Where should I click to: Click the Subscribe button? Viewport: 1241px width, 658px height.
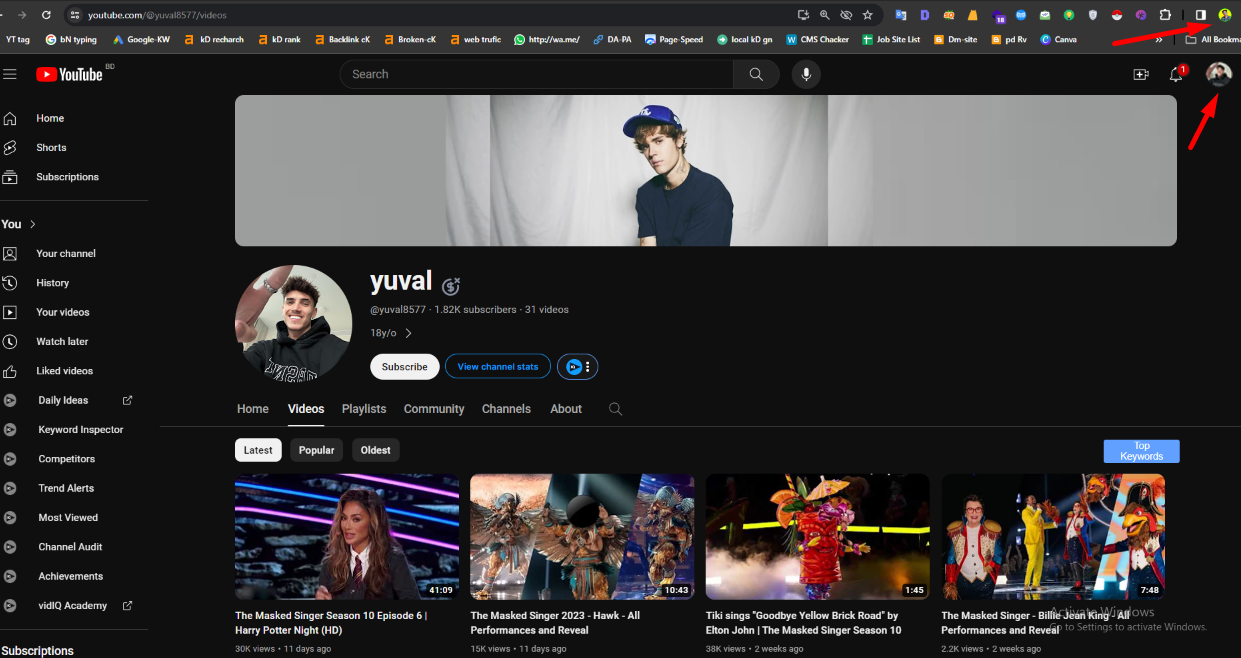click(404, 367)
